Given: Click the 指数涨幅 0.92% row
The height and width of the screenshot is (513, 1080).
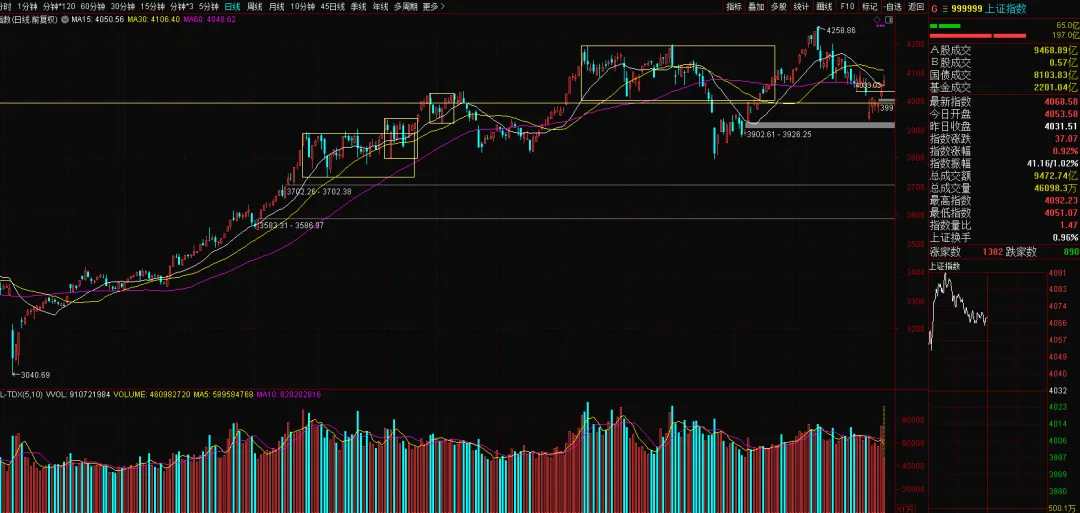Looking at the screenshot, I should pos(1004,151).
